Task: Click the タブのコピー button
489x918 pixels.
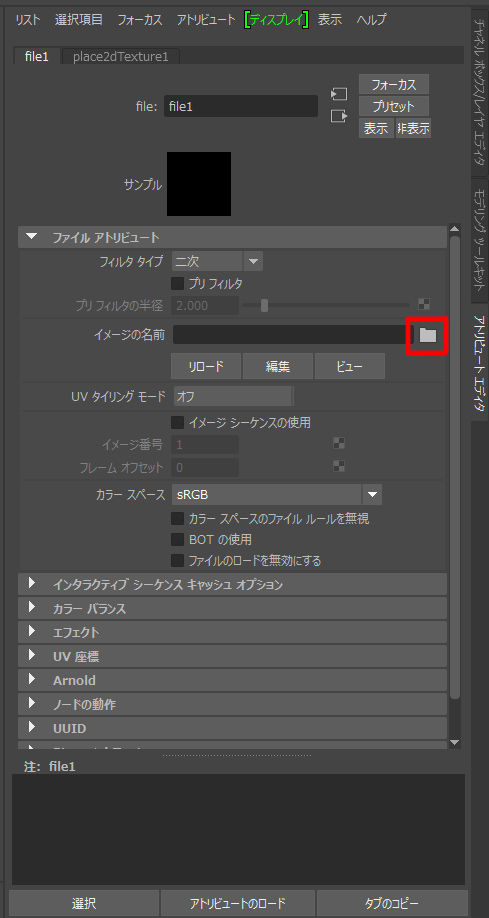Action: [392, 903]
